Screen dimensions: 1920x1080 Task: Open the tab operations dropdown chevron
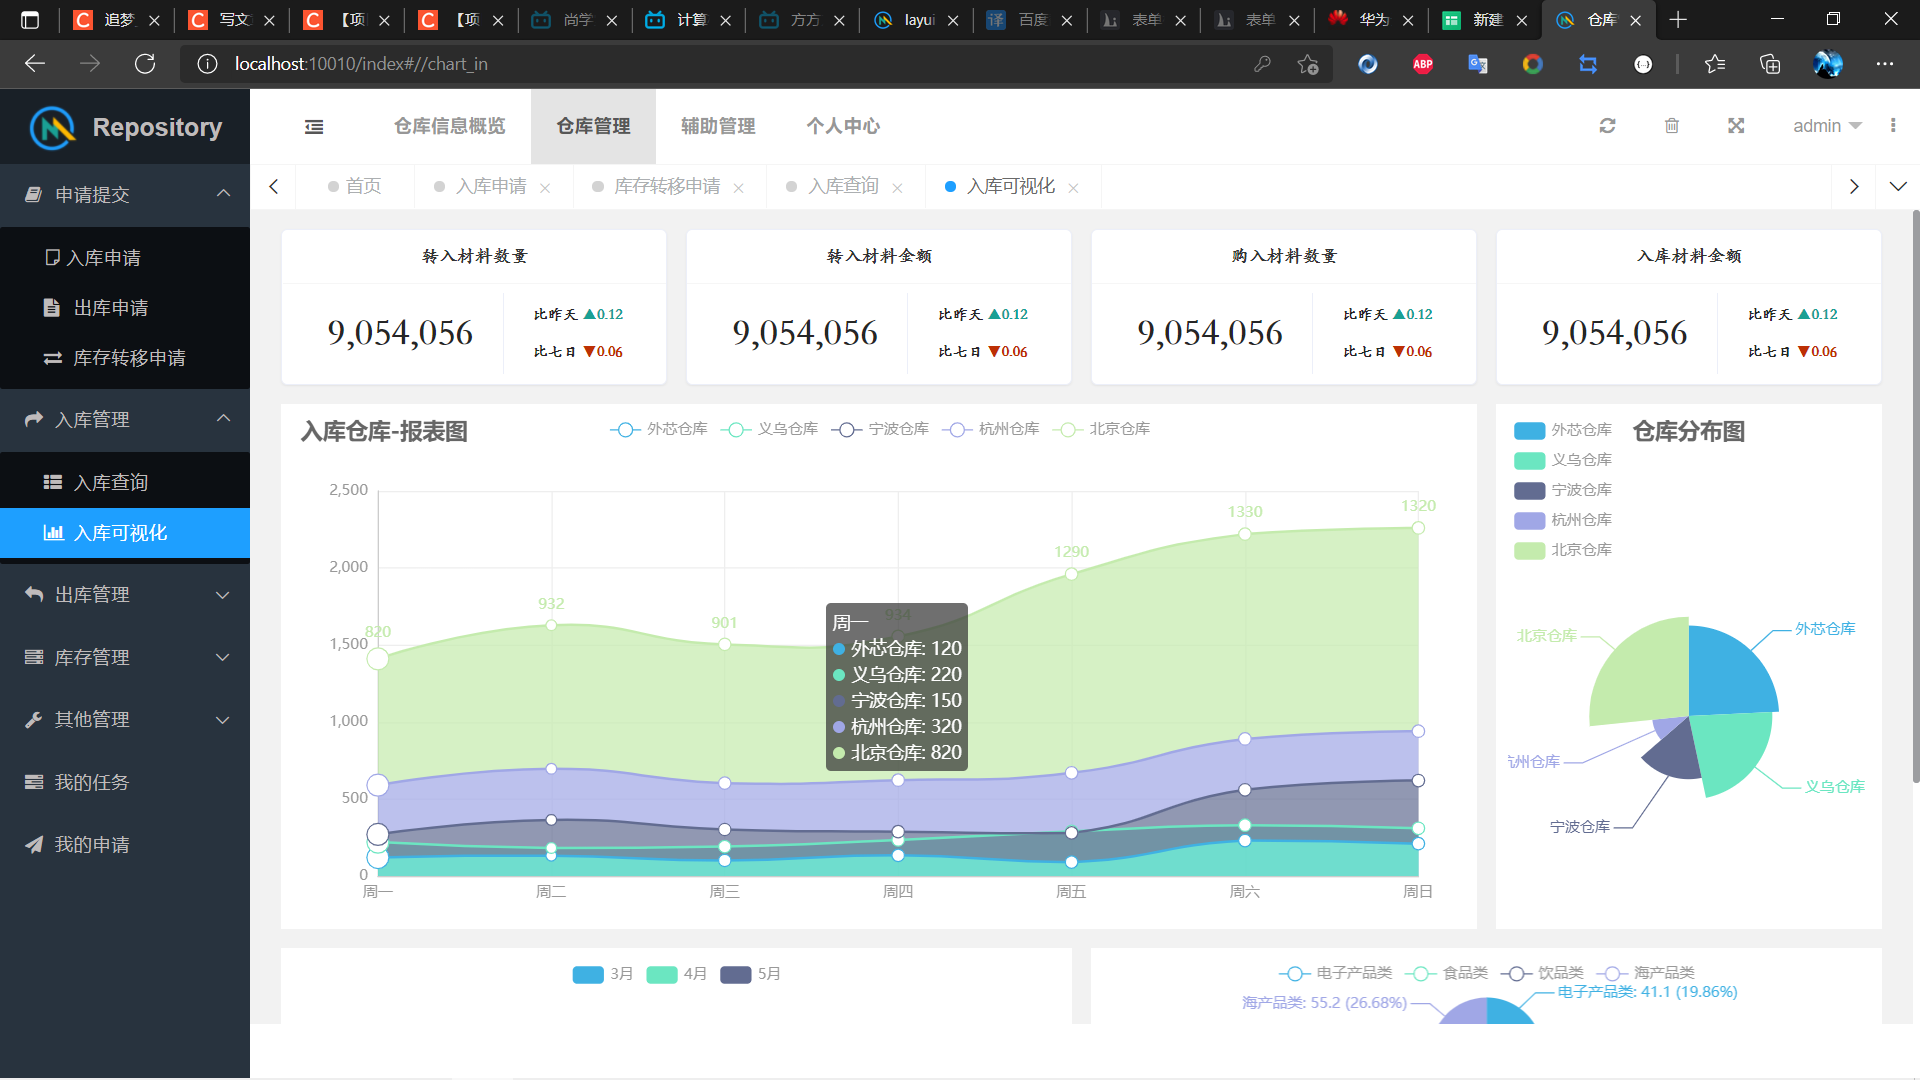point(1897,187)
